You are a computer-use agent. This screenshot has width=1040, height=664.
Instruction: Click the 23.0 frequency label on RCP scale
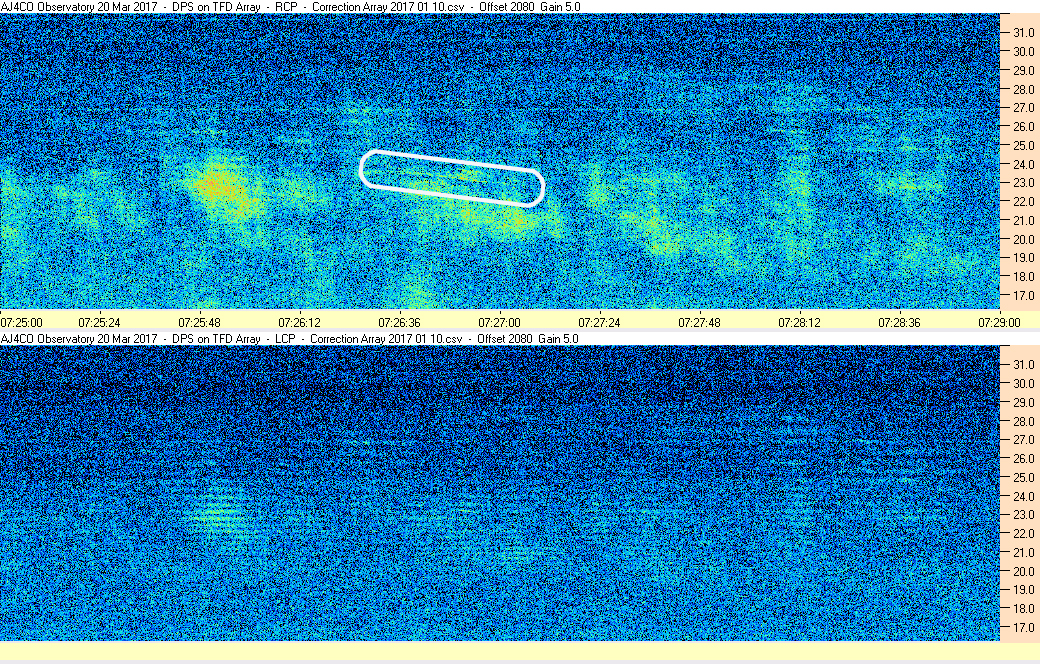click(1023, 182)
